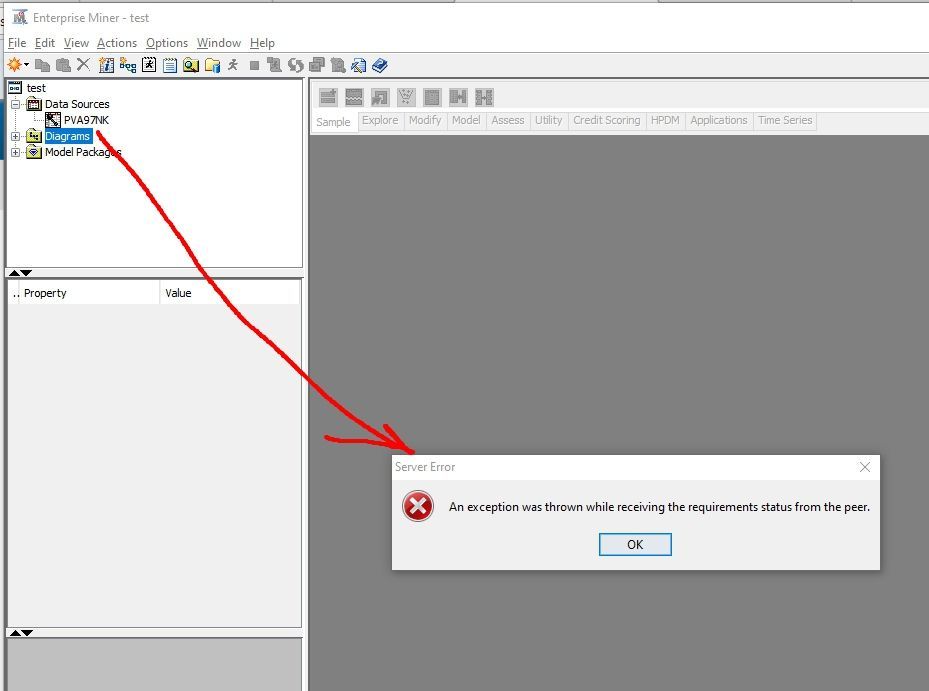Click the Stop square toolbar icon
This screenshot has width=929, height=691.
pyautogui.click(x=254, y=65)
